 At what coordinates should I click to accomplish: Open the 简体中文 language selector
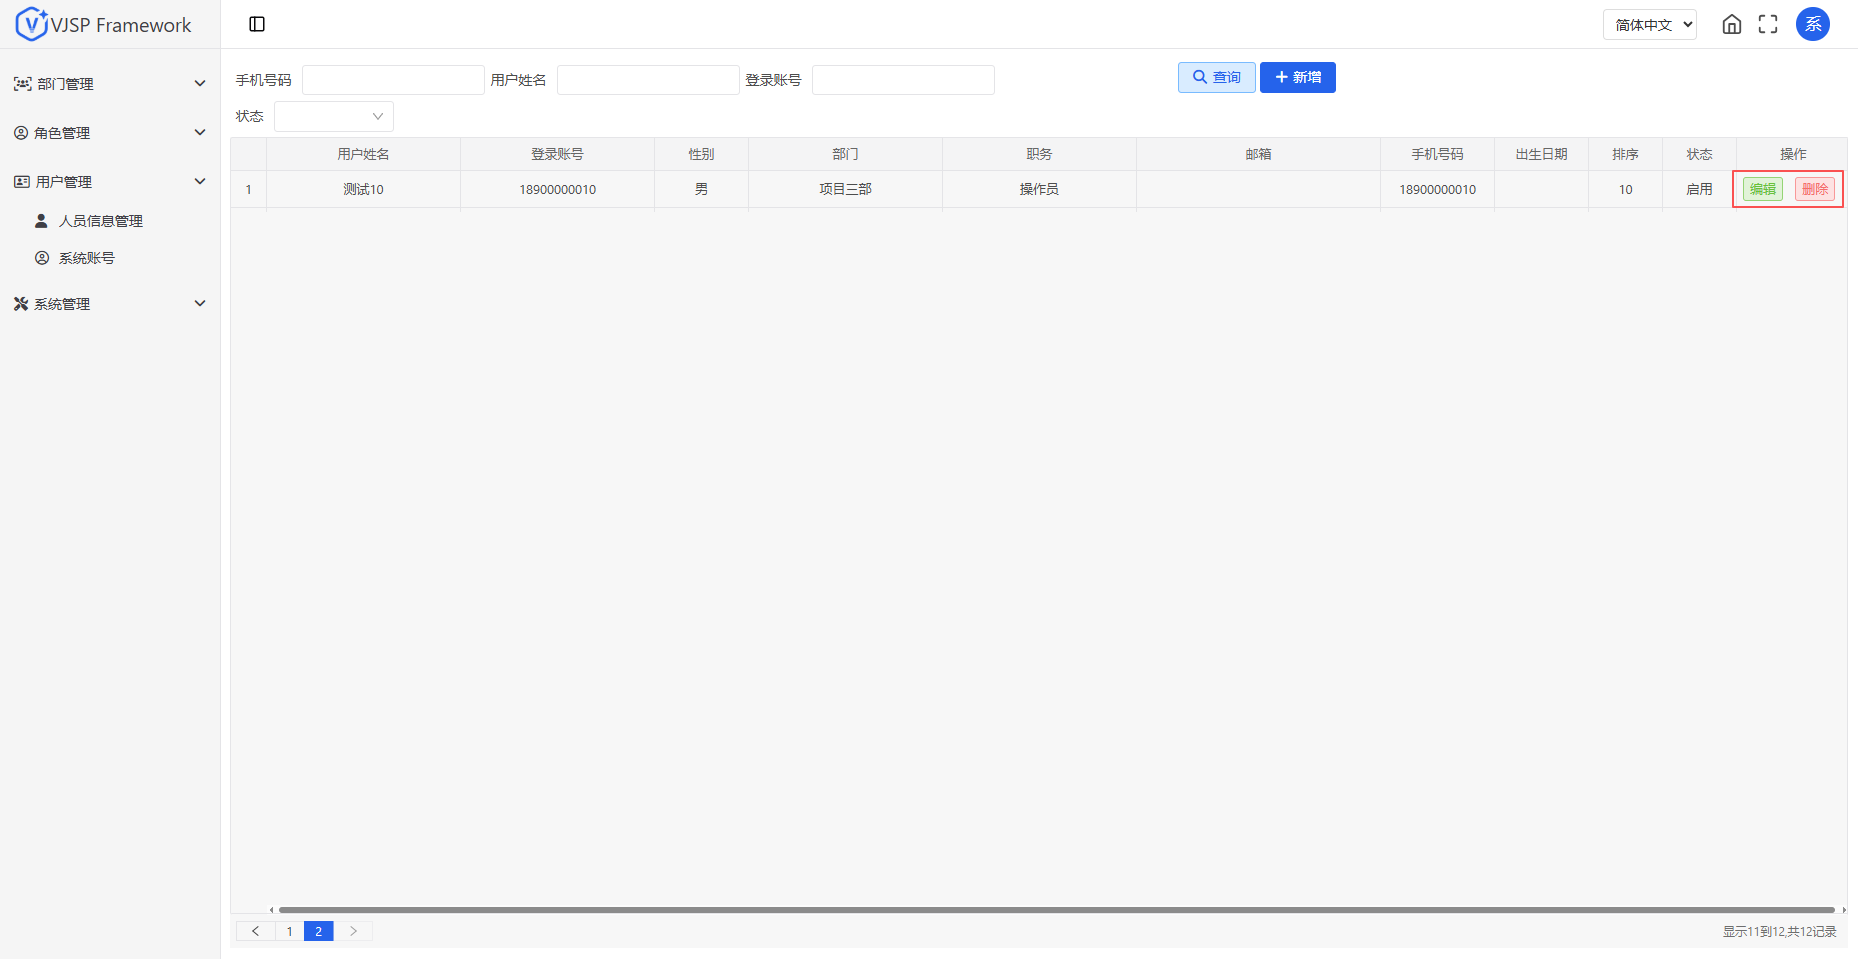[x=1650, y=24]
